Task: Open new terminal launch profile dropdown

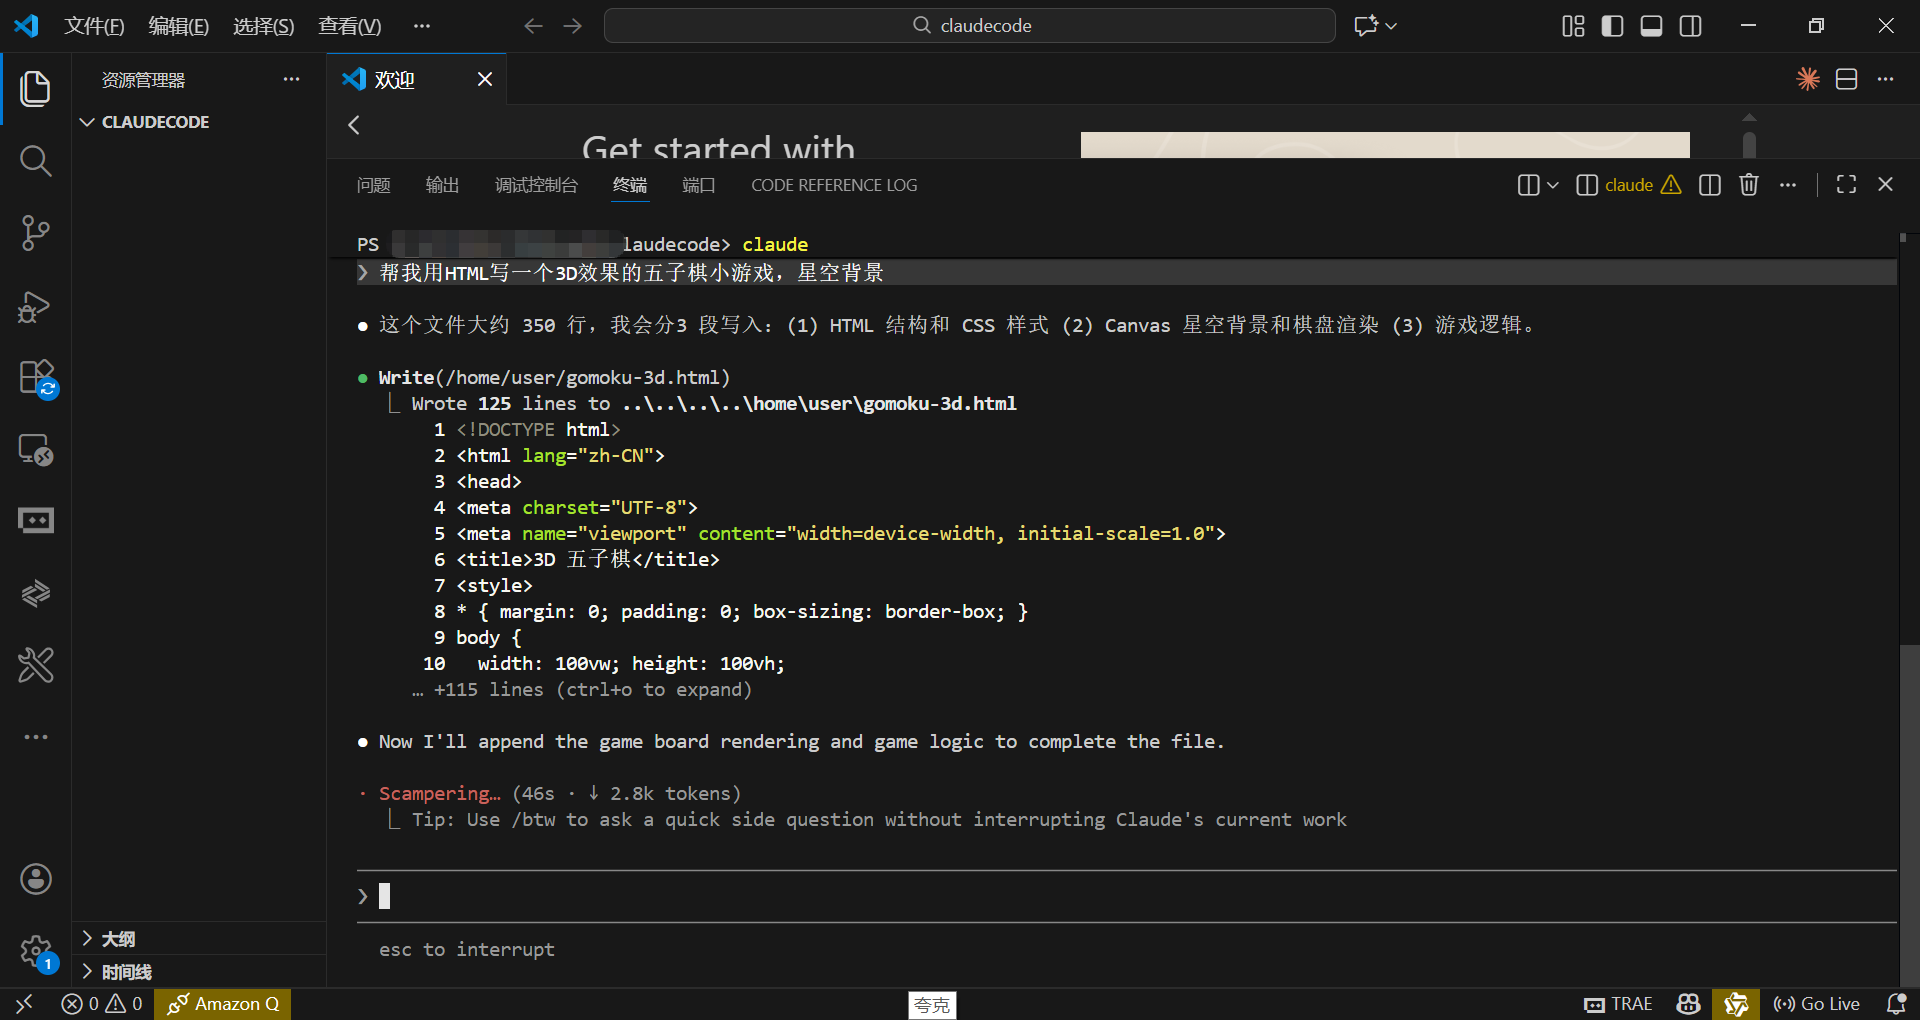Action: [x=1553, y=185]
